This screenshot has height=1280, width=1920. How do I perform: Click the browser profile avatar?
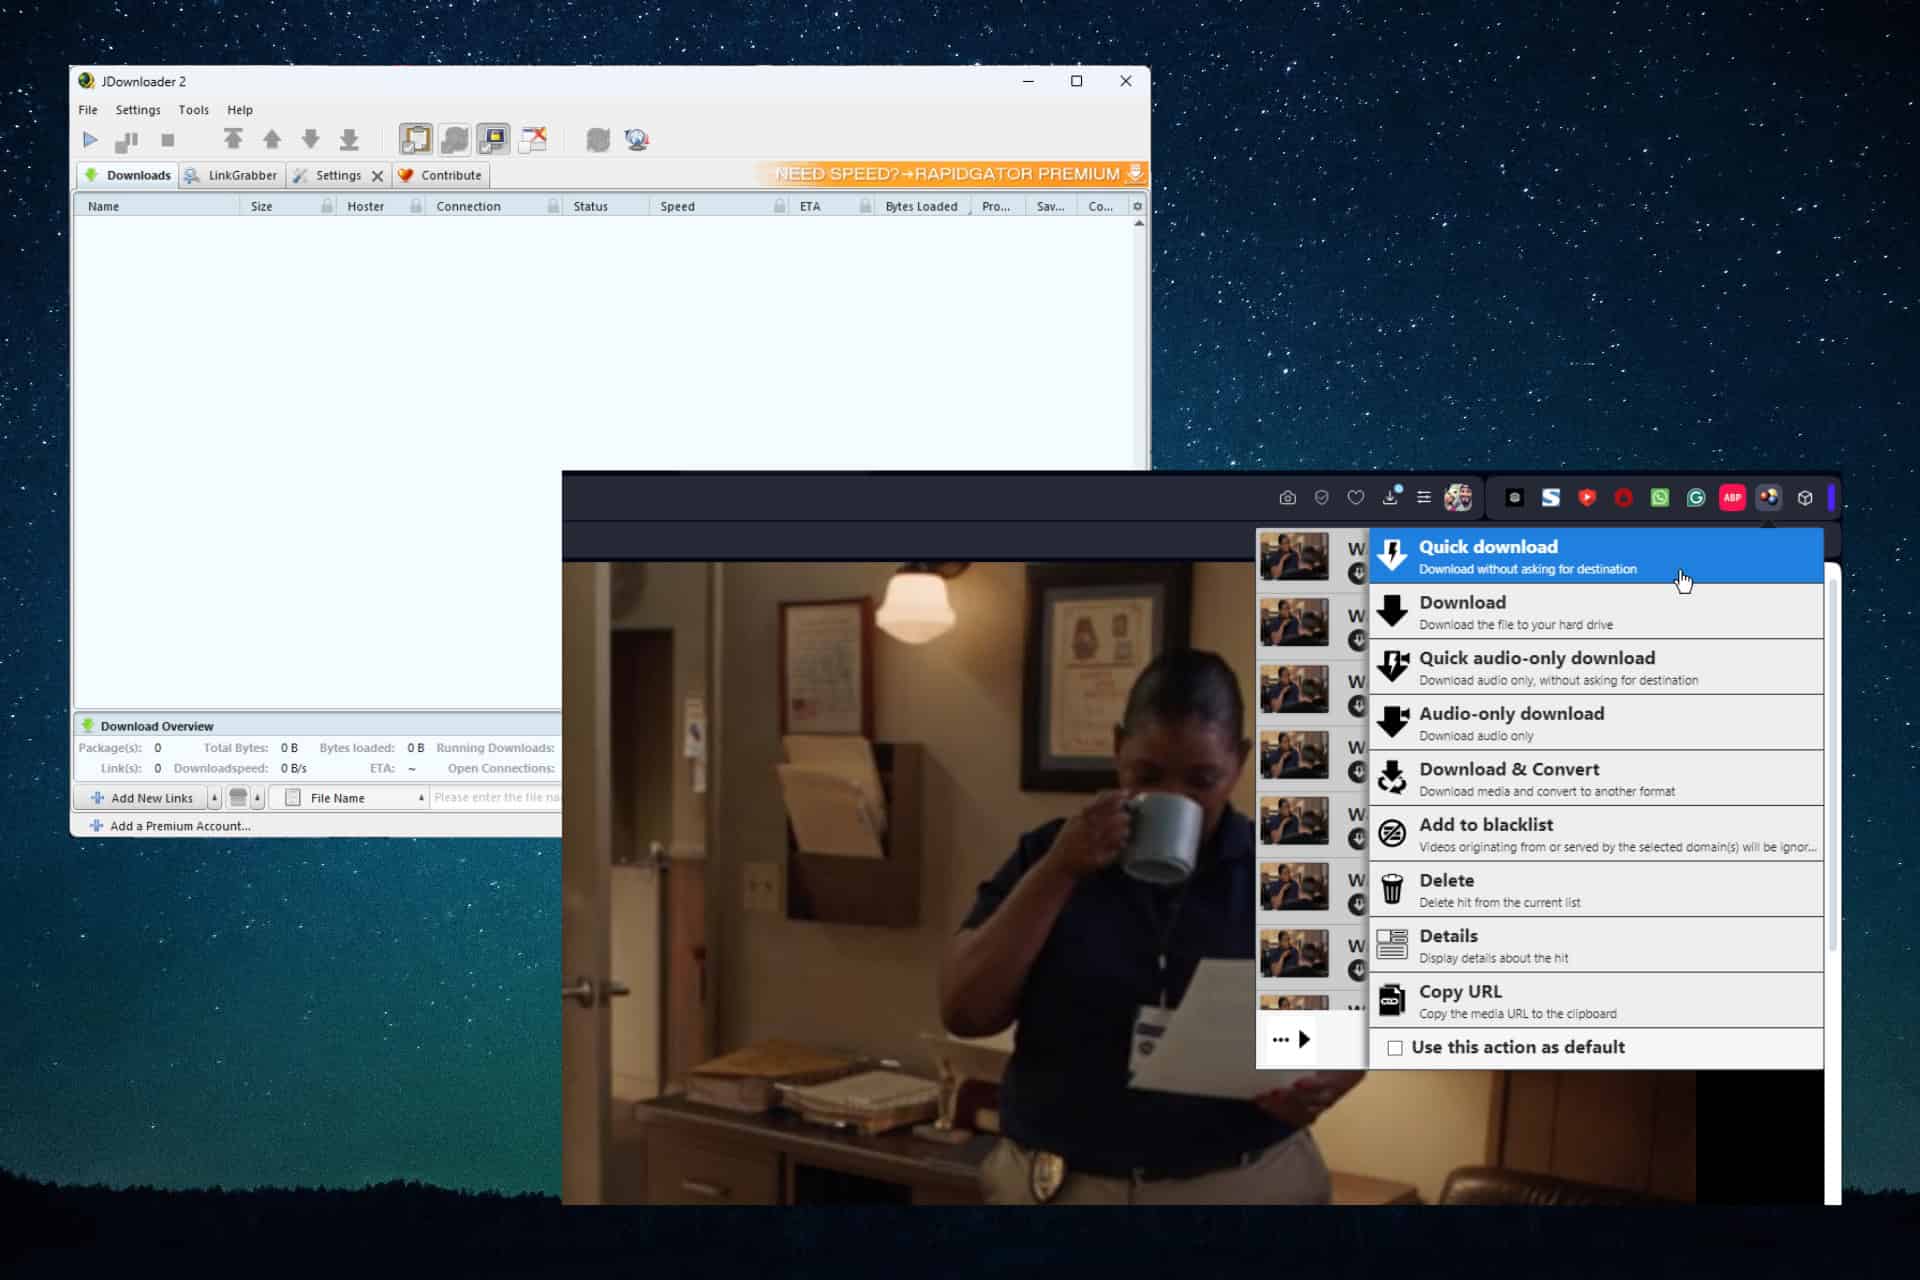point(1458,497)
